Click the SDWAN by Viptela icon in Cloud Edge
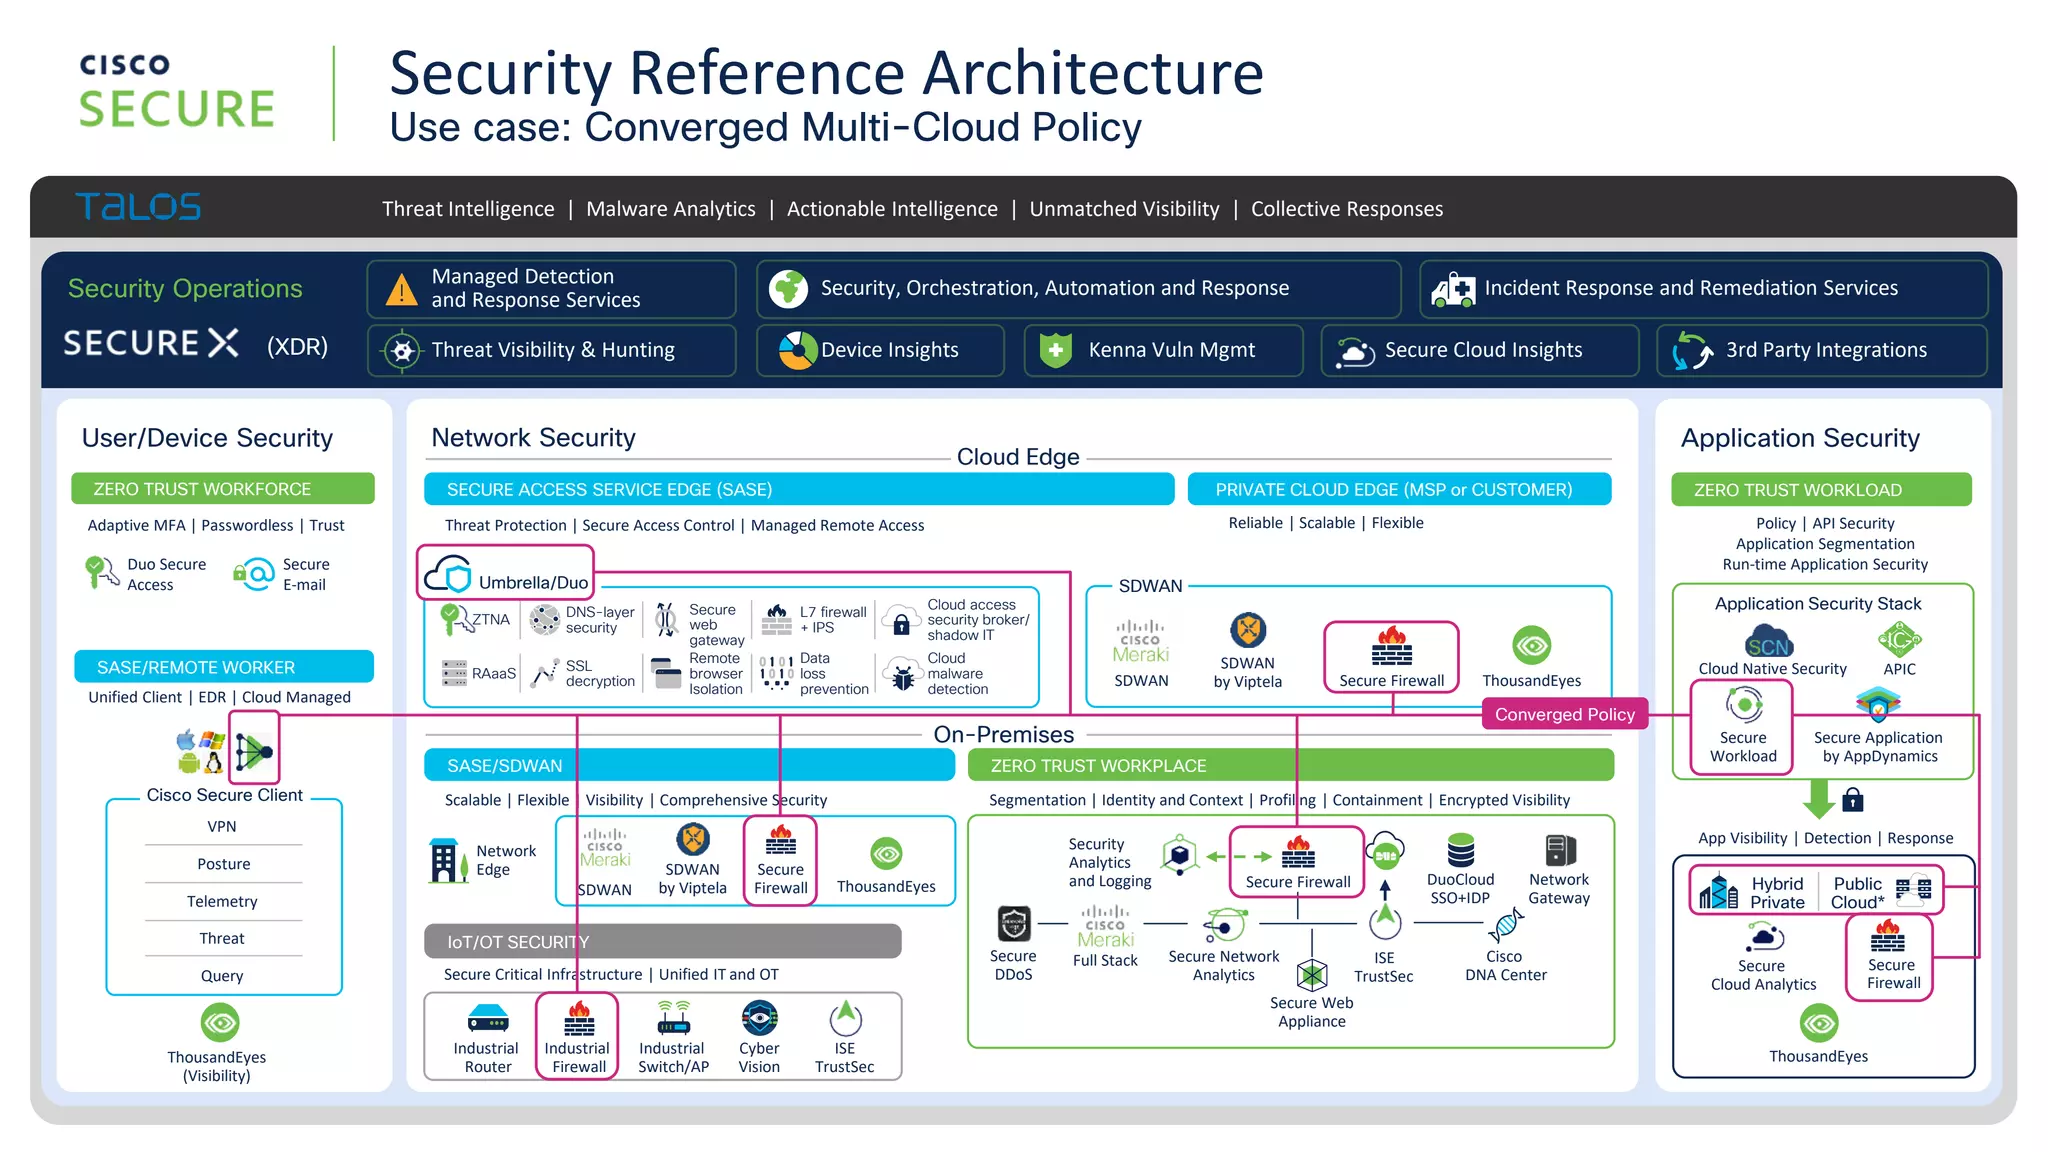Viewport: 2048px width, 1152px height. (x=1247, y=630)
